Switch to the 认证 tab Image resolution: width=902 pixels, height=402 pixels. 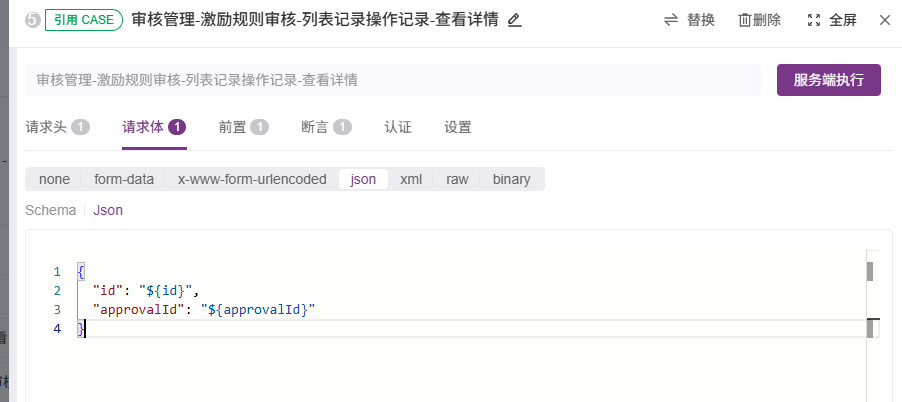point(398,127)
